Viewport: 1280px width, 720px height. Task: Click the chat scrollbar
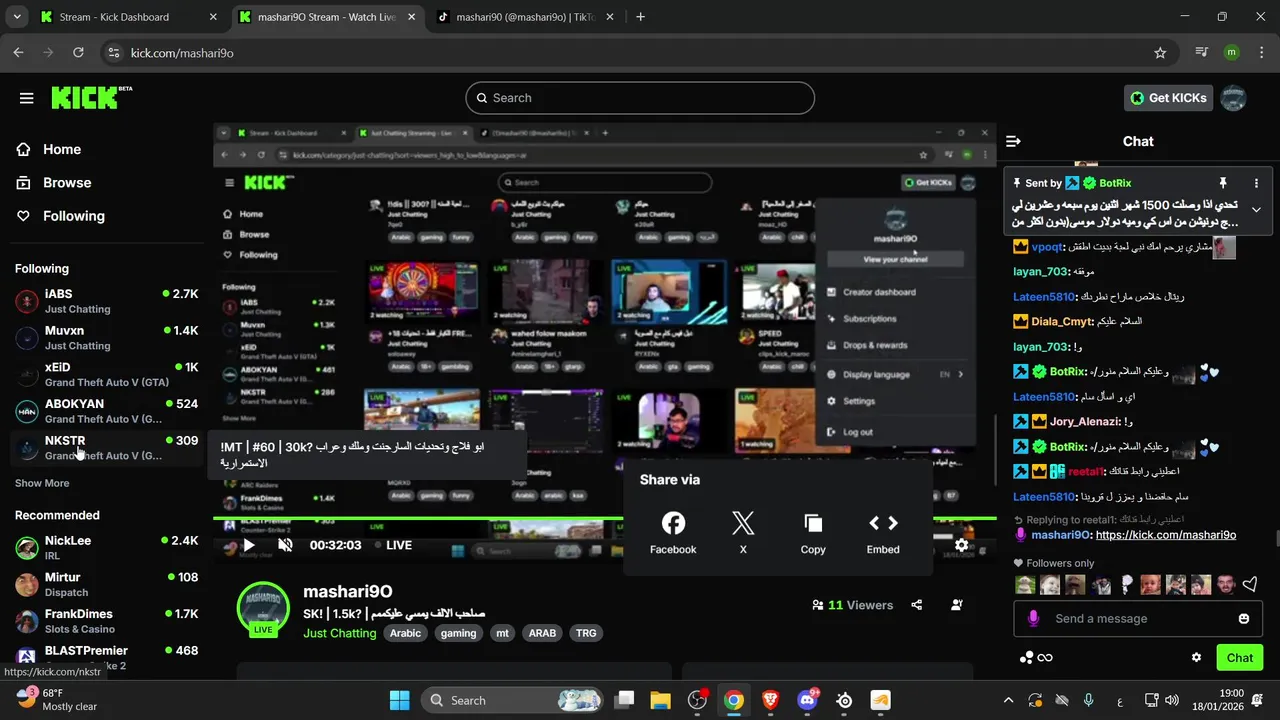pyautogui.click(x=1276, y=538)
